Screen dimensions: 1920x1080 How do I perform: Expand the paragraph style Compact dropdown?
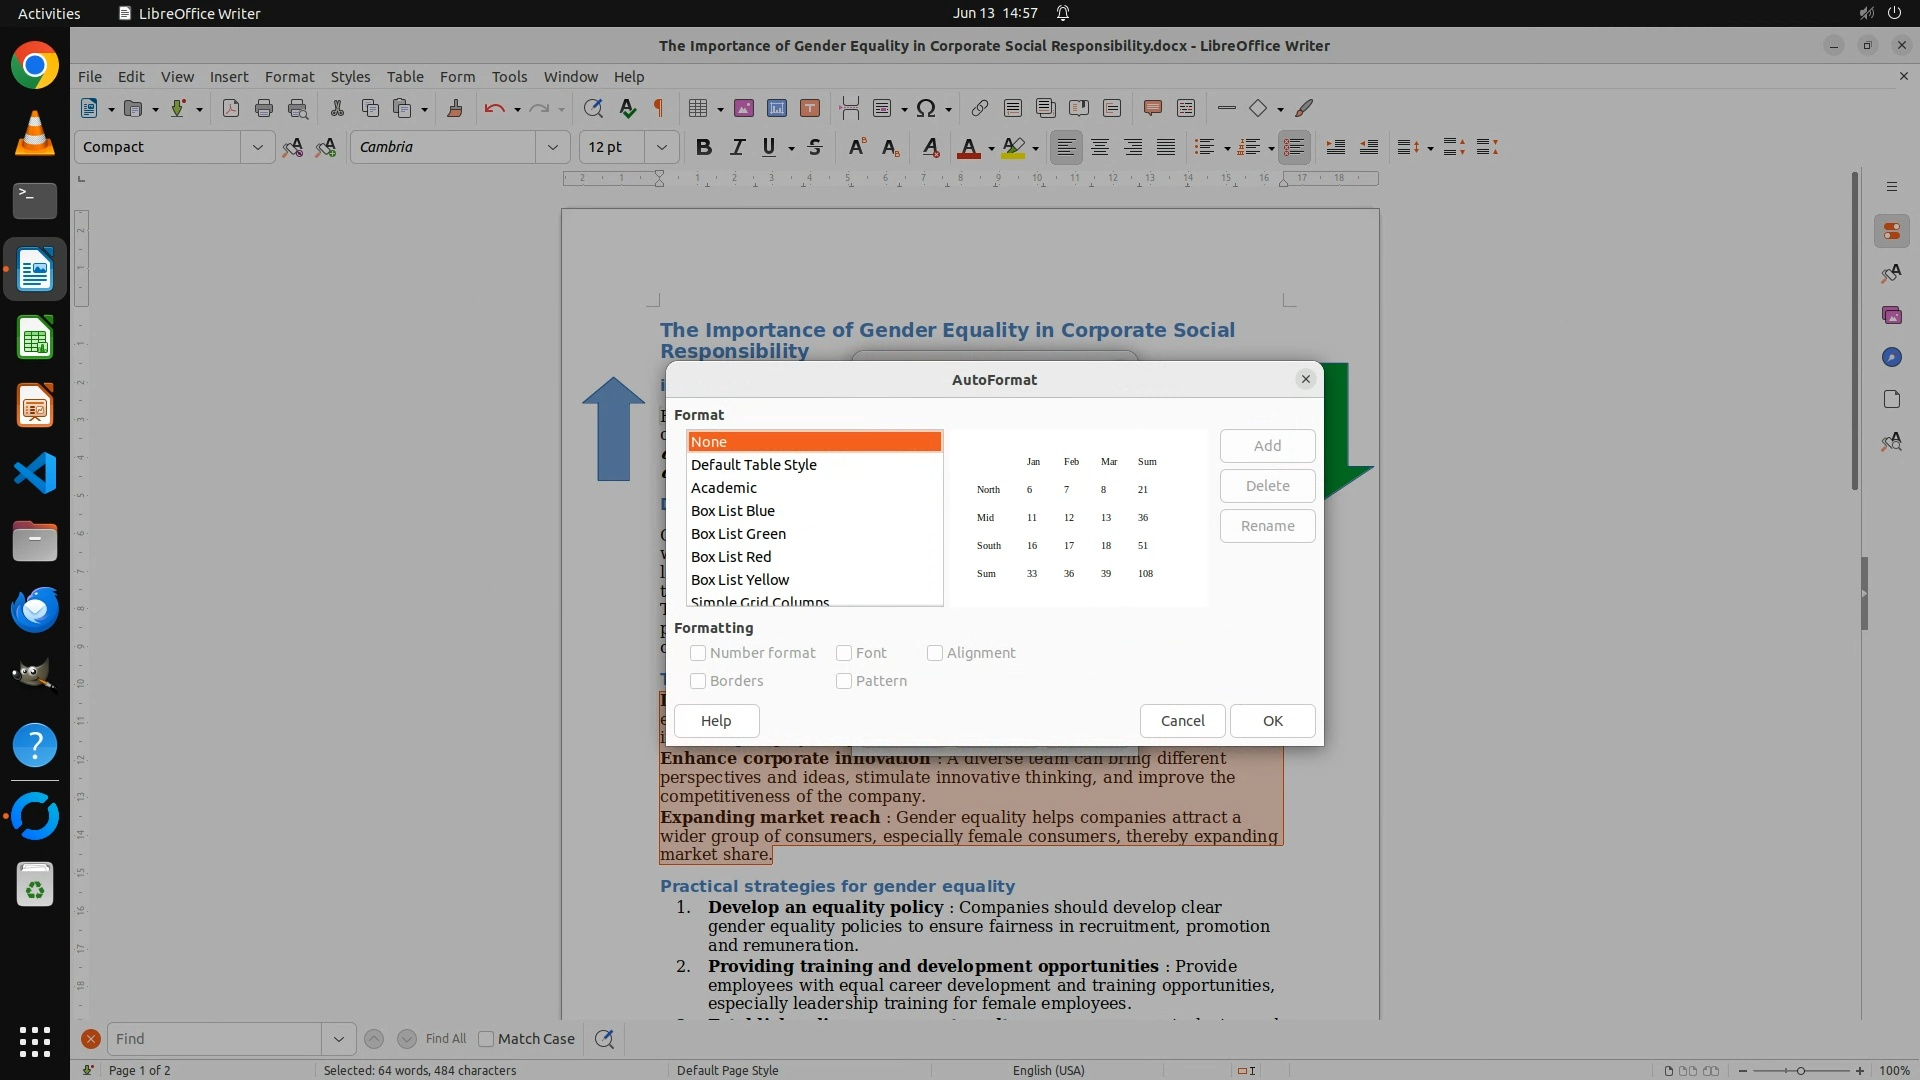[x=257, y=147]
